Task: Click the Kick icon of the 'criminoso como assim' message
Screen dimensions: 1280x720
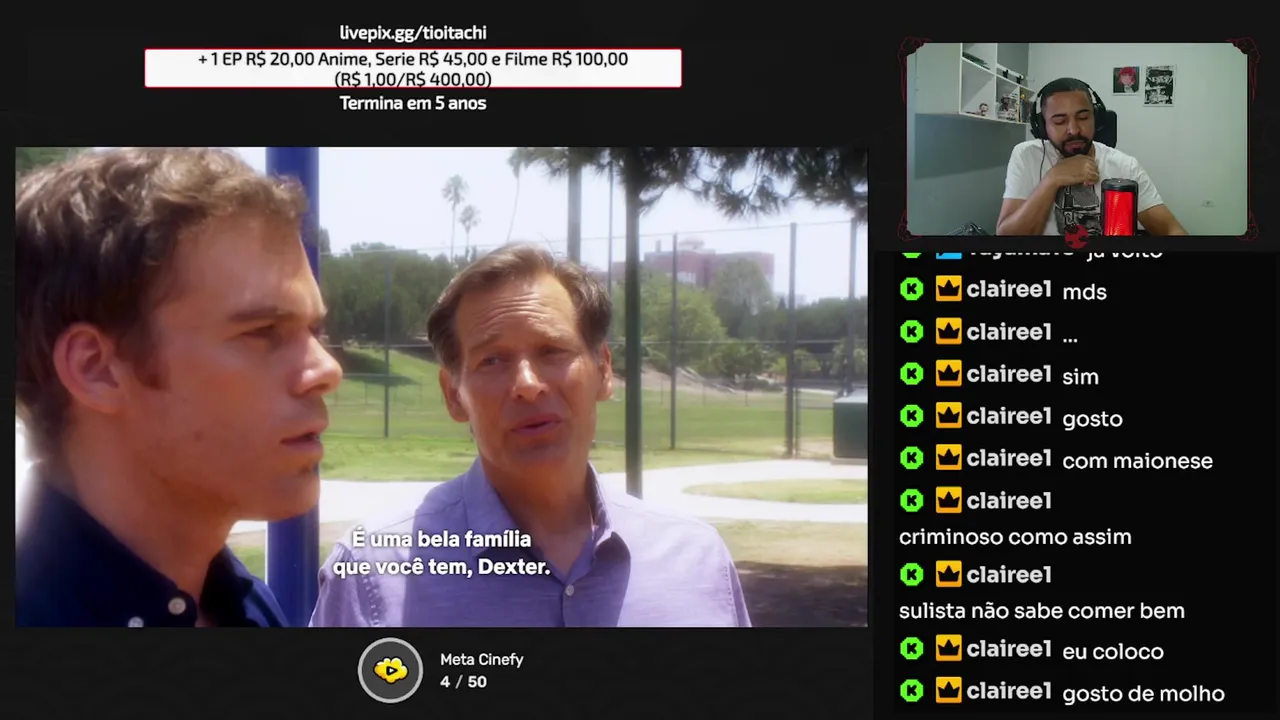Action: pos(911,500)
